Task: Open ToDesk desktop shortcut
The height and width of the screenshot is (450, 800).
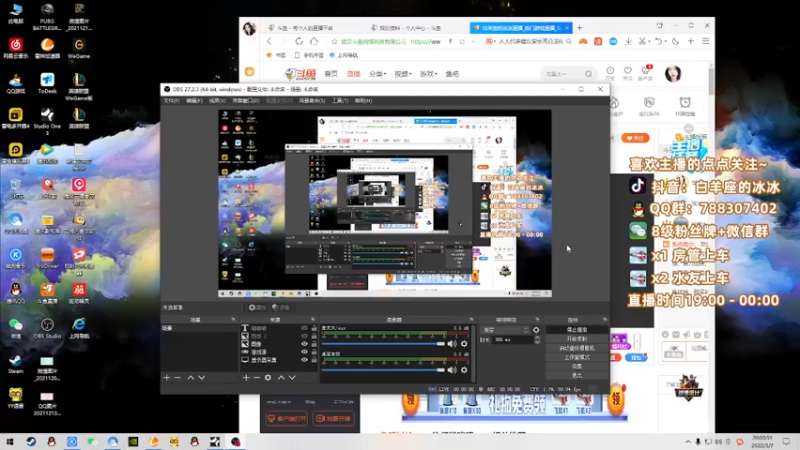Action: 47,84
